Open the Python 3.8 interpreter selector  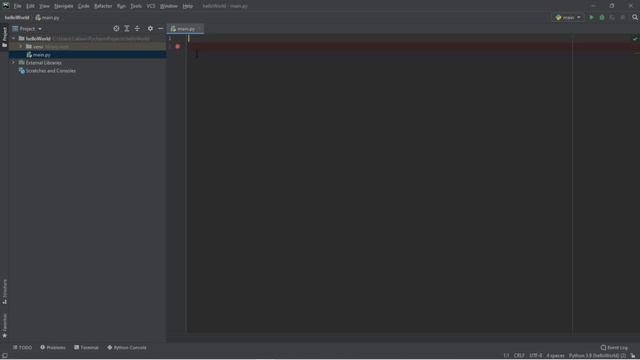(x=597, y=356)
